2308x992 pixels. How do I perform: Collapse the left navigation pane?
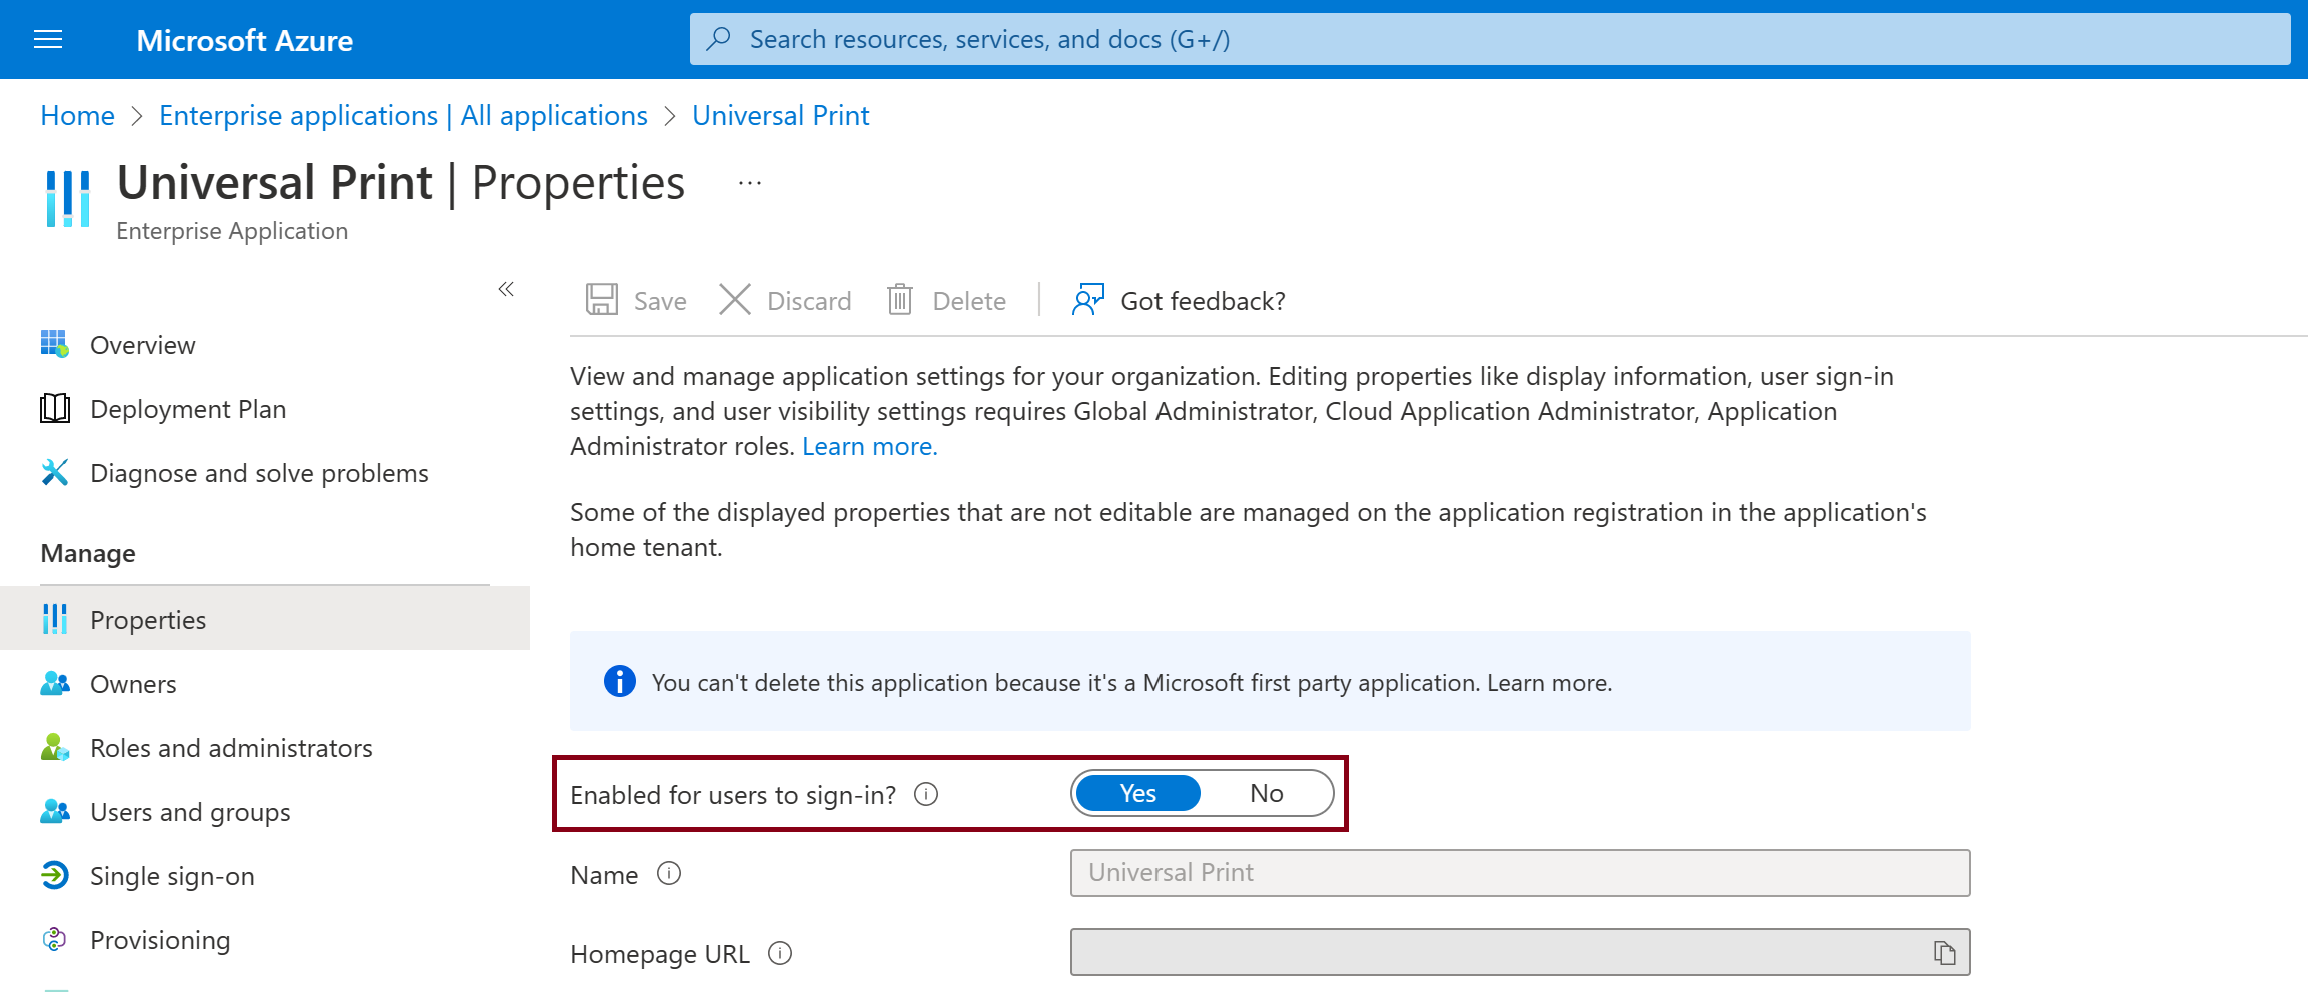click(506, 289)
